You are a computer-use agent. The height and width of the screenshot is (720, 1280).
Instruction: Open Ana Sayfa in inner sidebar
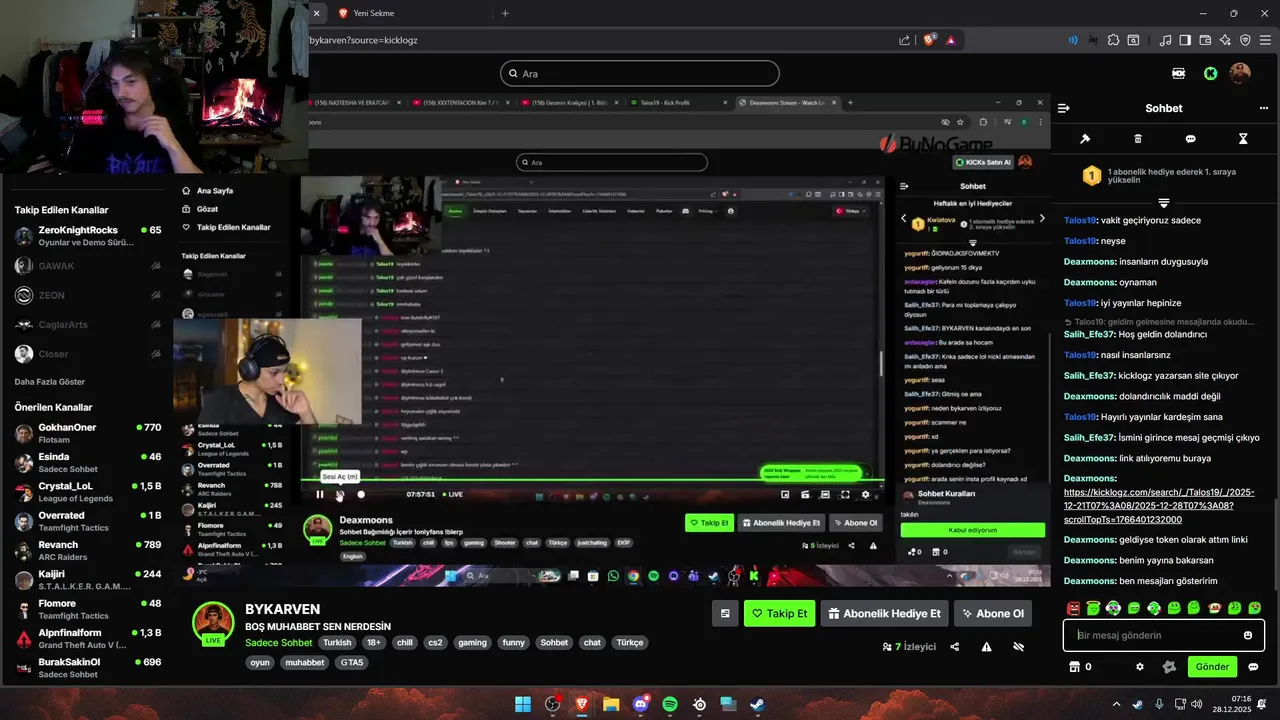208,190
